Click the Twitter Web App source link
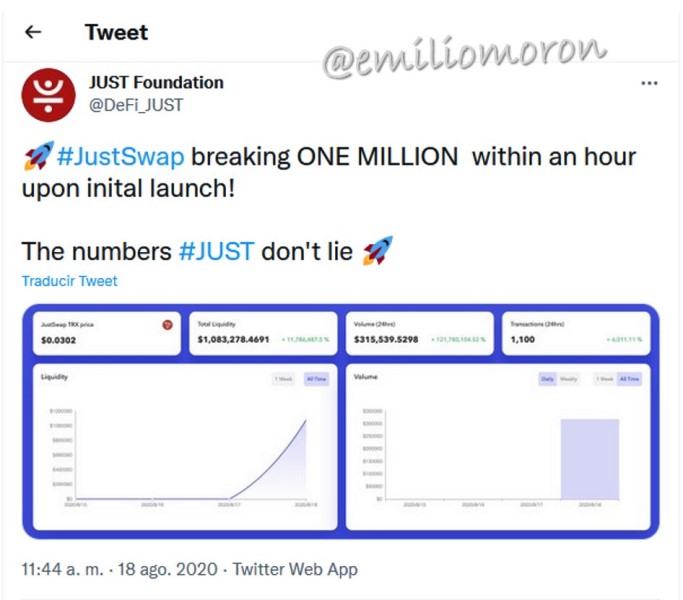Image resolution: width=683 pixels, height=600 pixels. [x=295, y=569]
